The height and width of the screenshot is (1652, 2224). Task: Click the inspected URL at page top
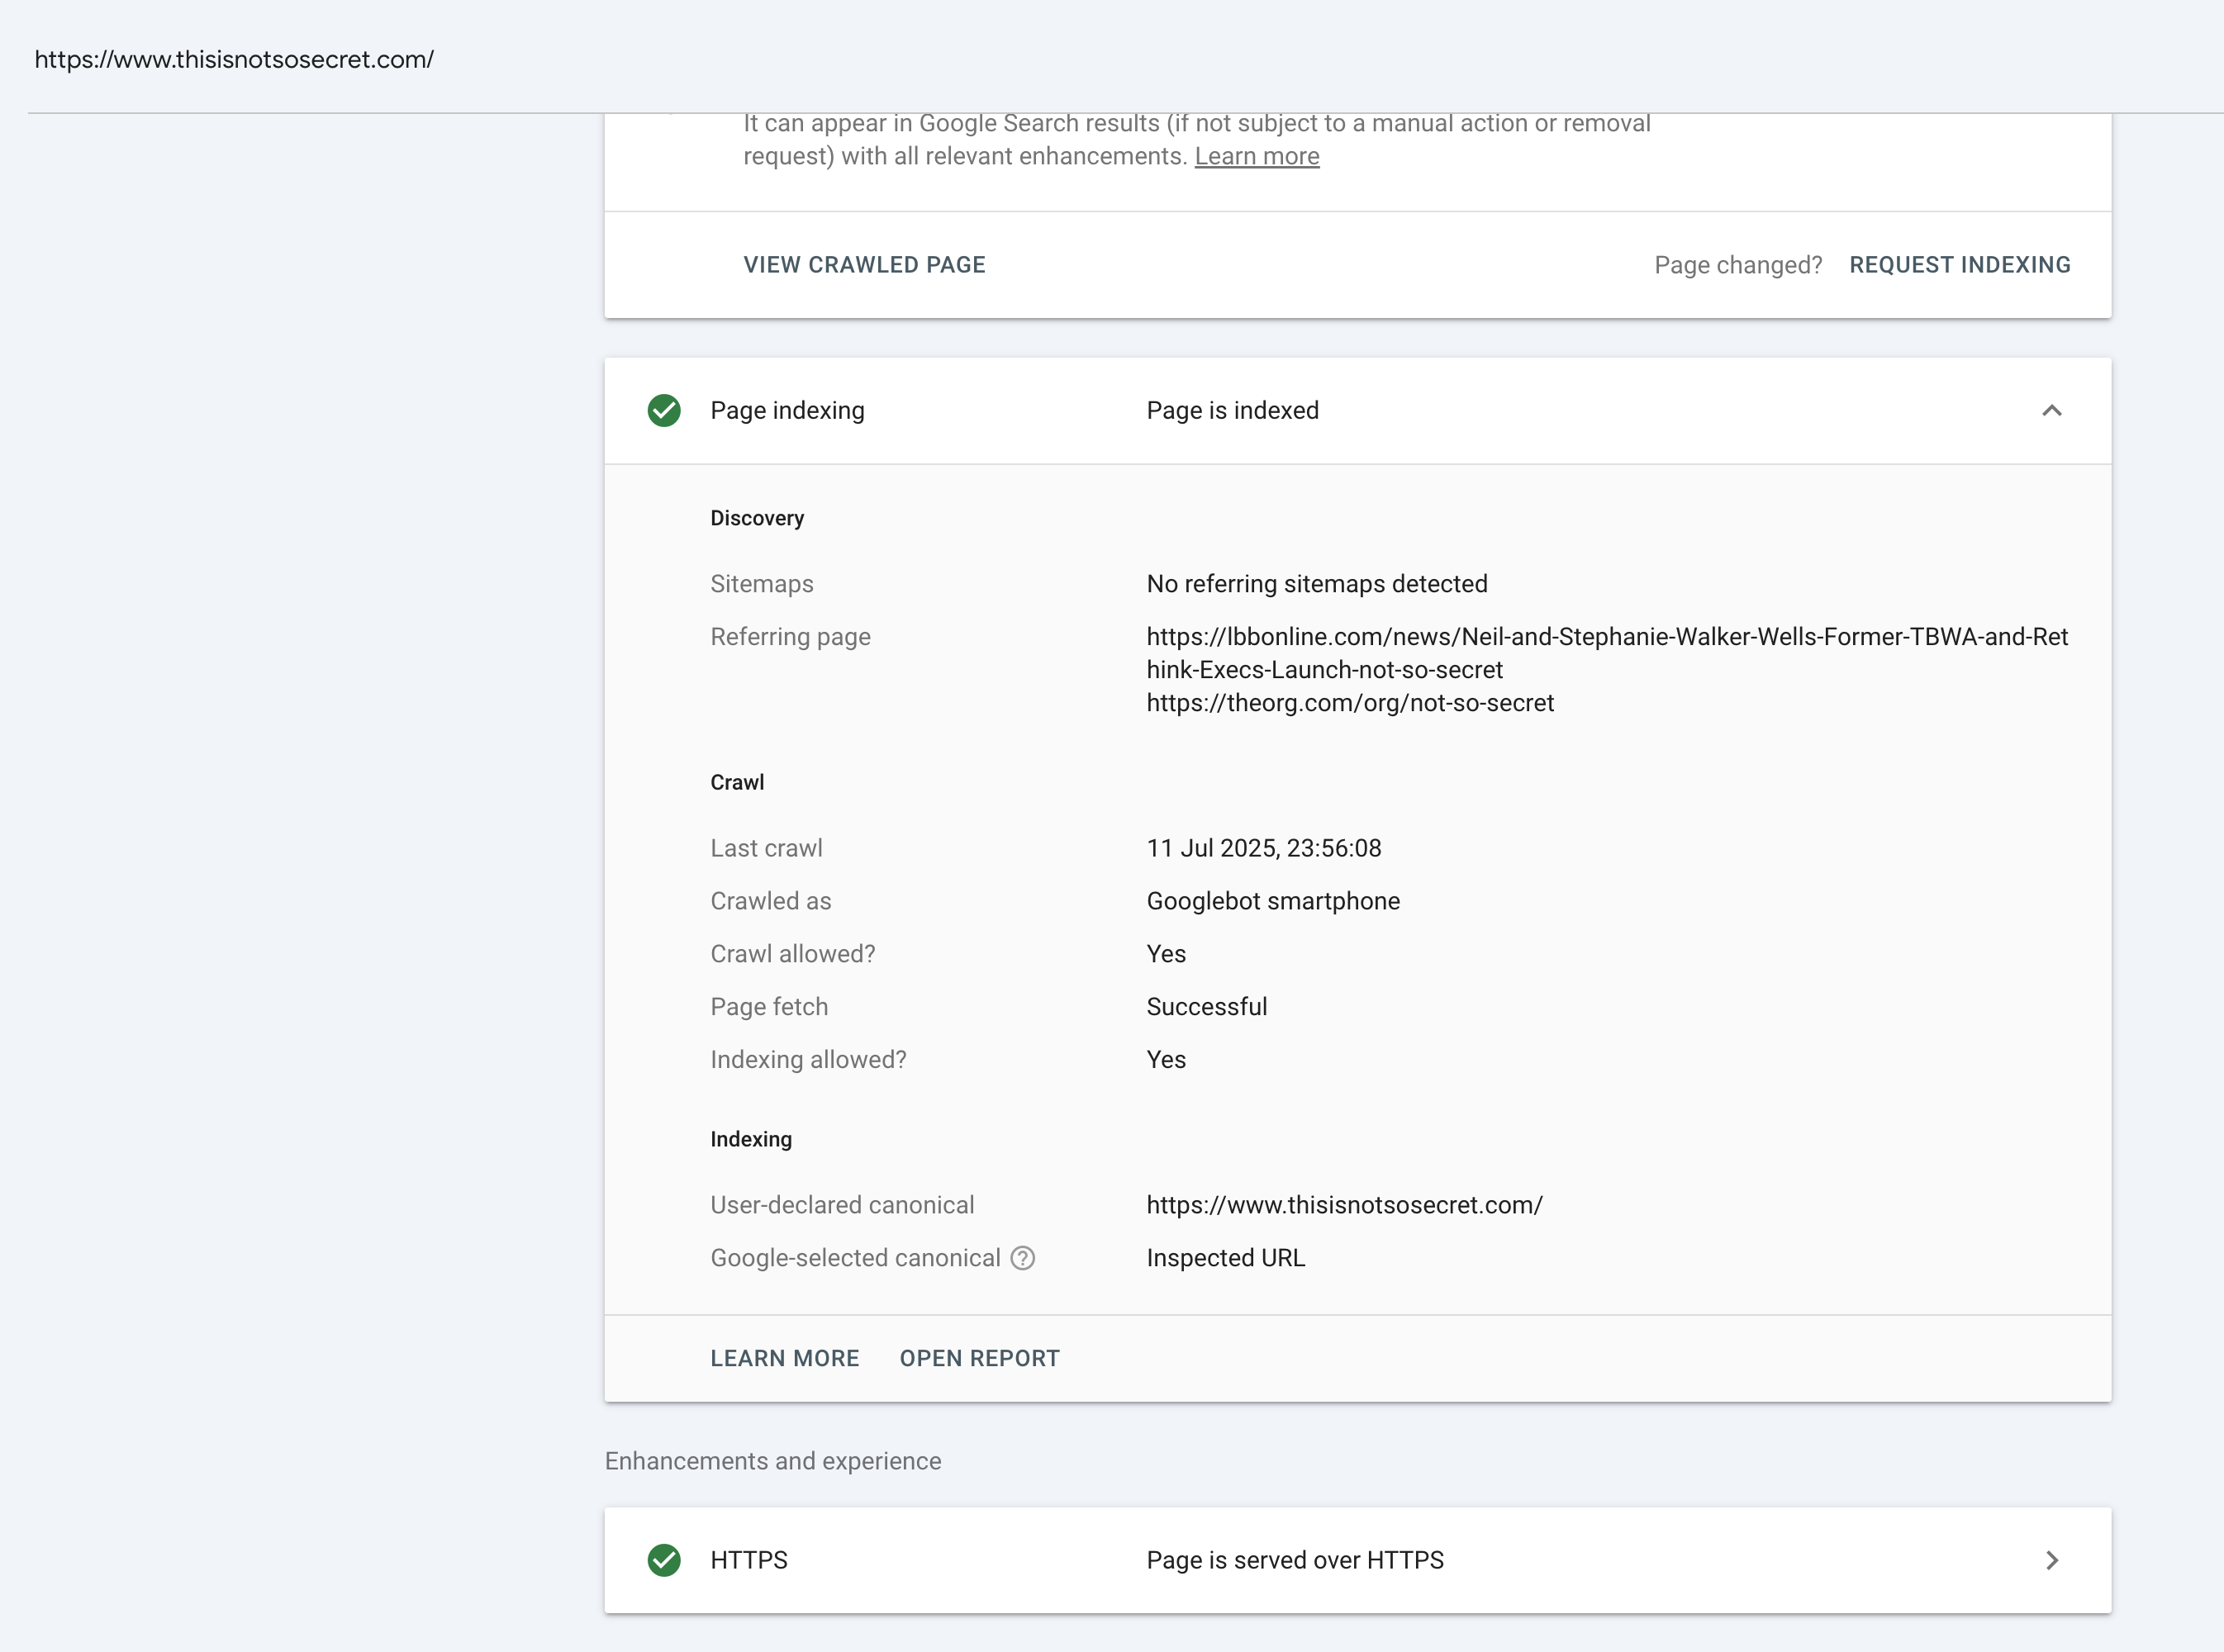(234, 60)
